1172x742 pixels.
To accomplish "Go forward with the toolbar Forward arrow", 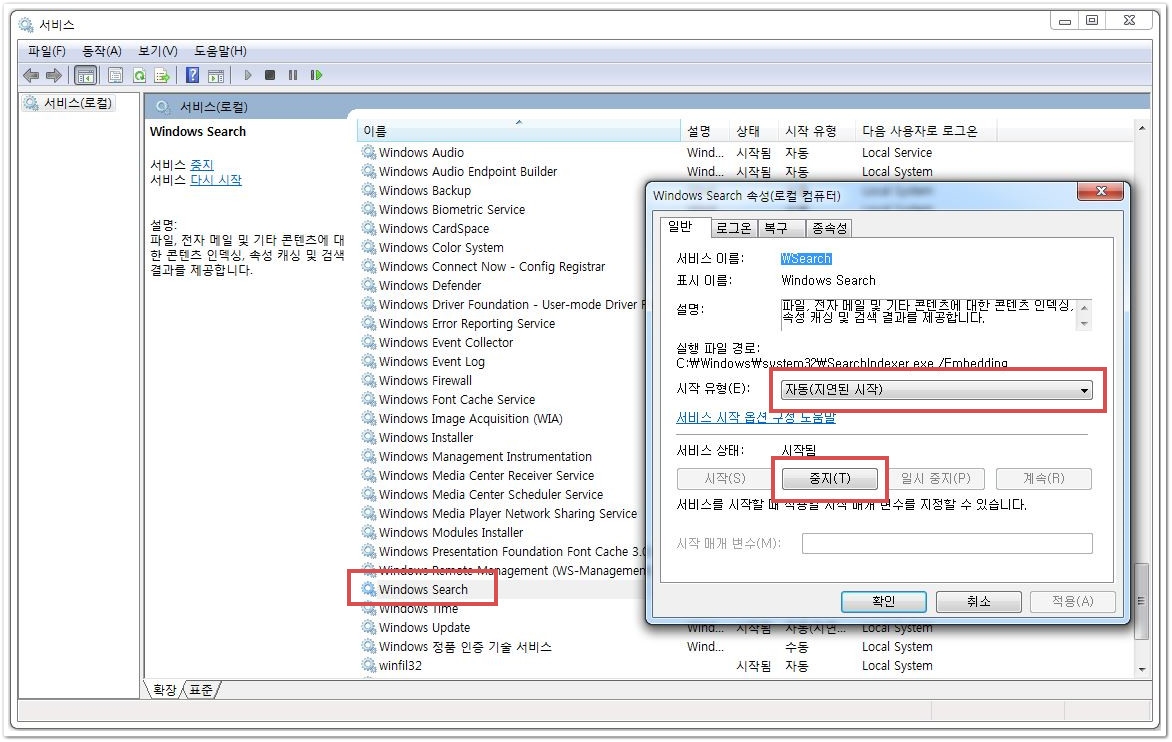I will tap(54, 75).
